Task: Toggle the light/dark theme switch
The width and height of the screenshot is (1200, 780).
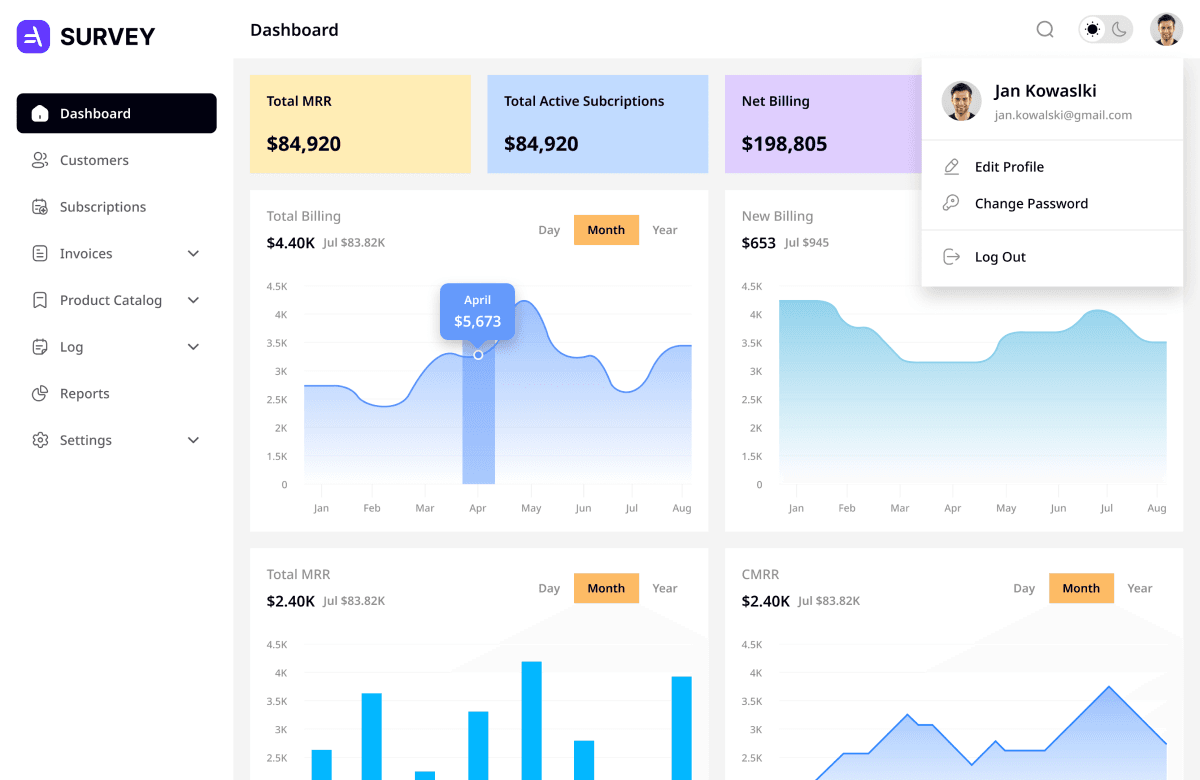Action: [x=1105, y=29]
